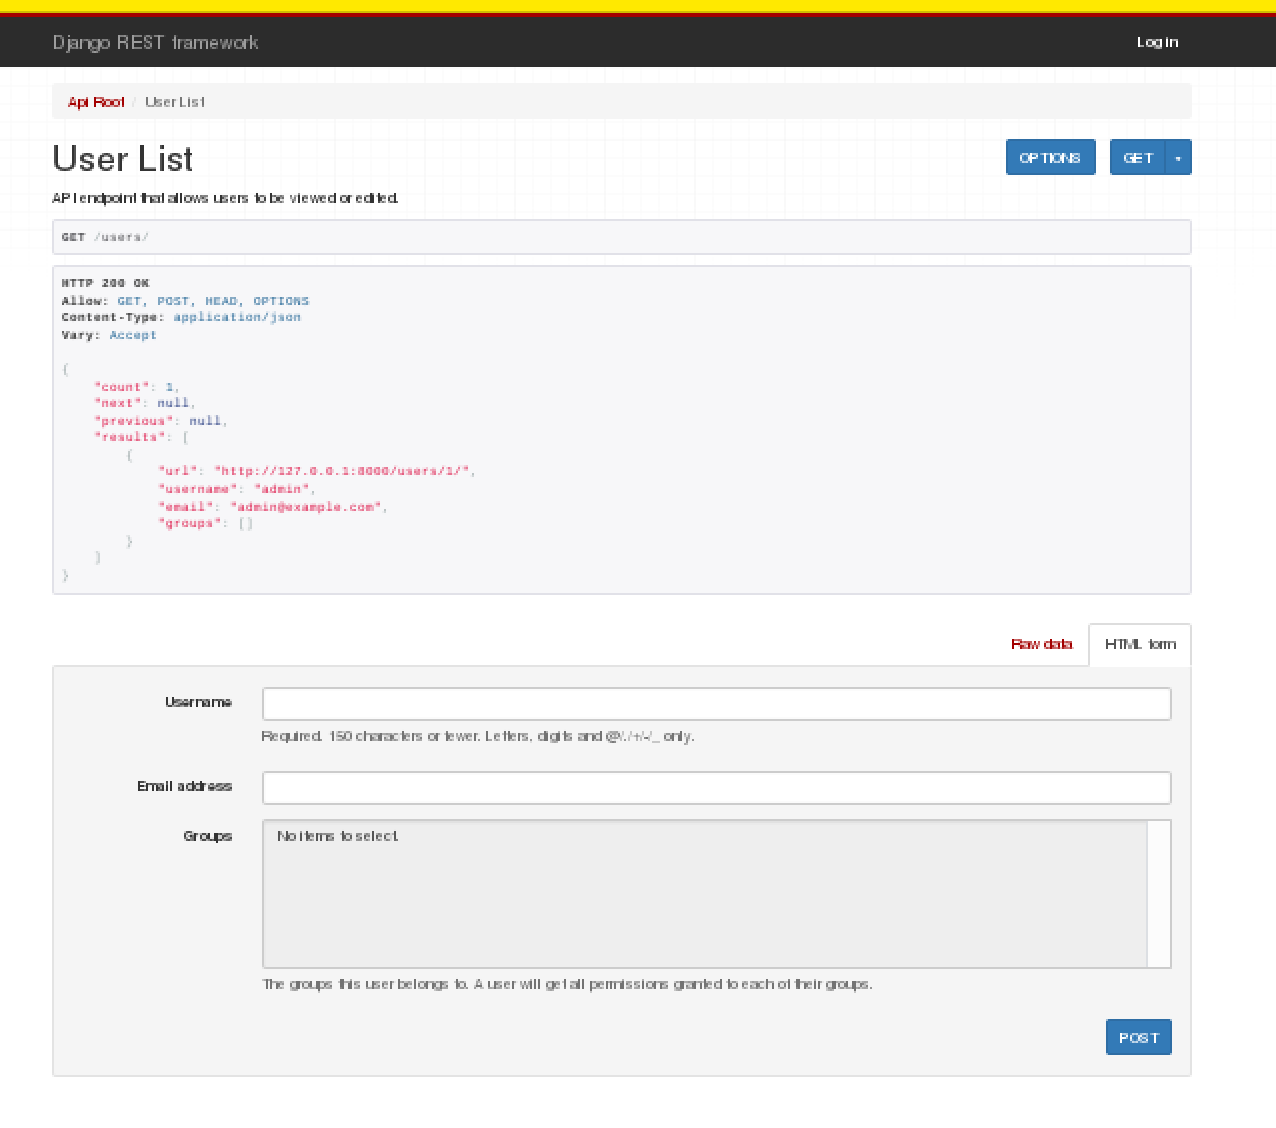Click the GET button

tap(1138, 157)
